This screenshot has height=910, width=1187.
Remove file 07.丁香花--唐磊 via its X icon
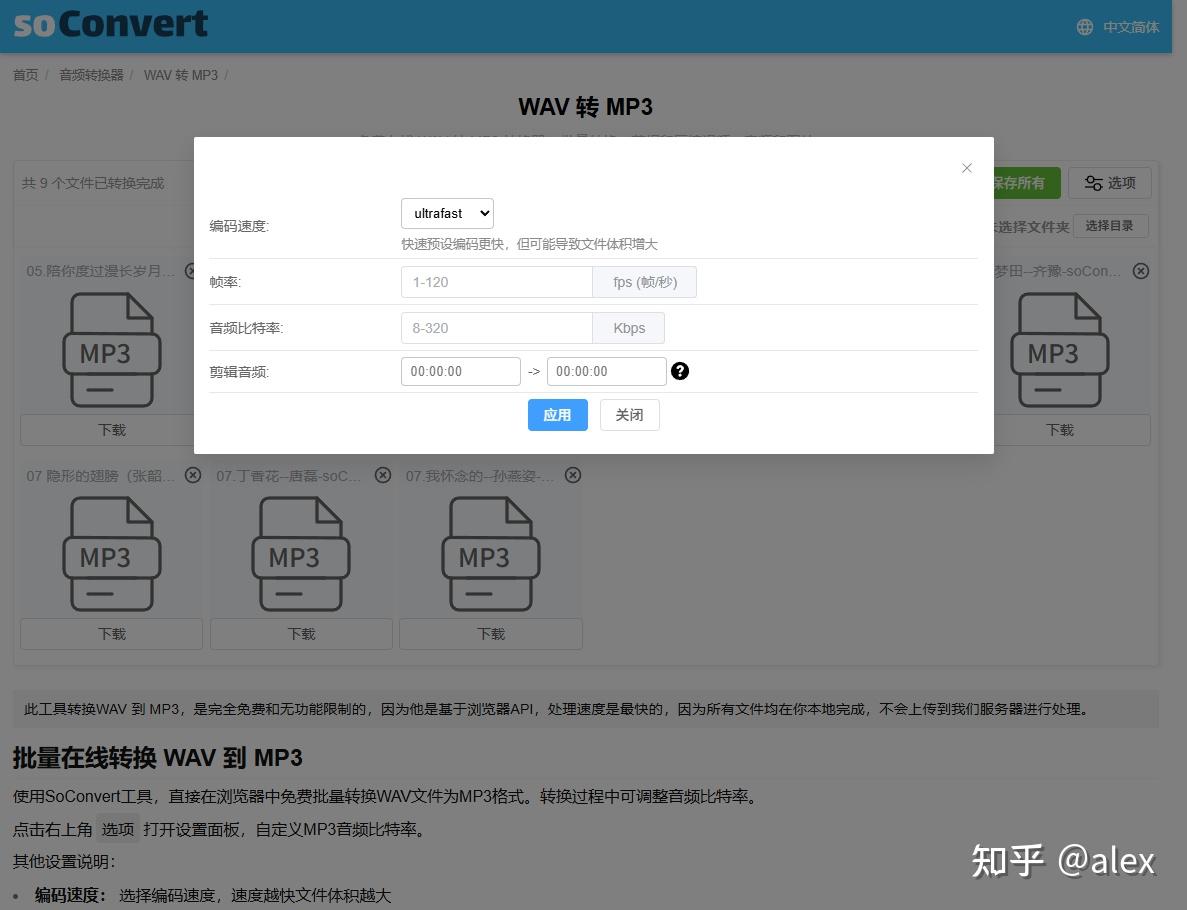(382, 475)
